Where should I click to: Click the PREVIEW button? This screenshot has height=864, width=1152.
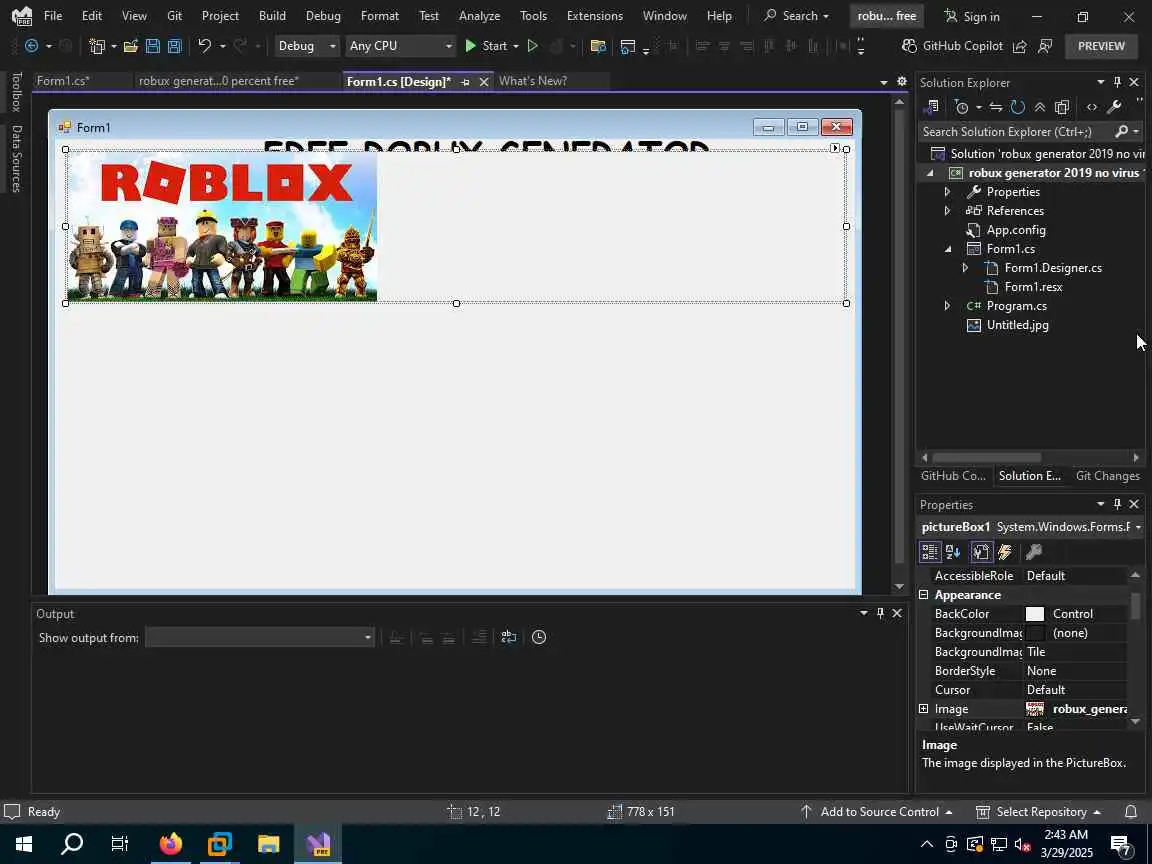[x=1101, y=46]
